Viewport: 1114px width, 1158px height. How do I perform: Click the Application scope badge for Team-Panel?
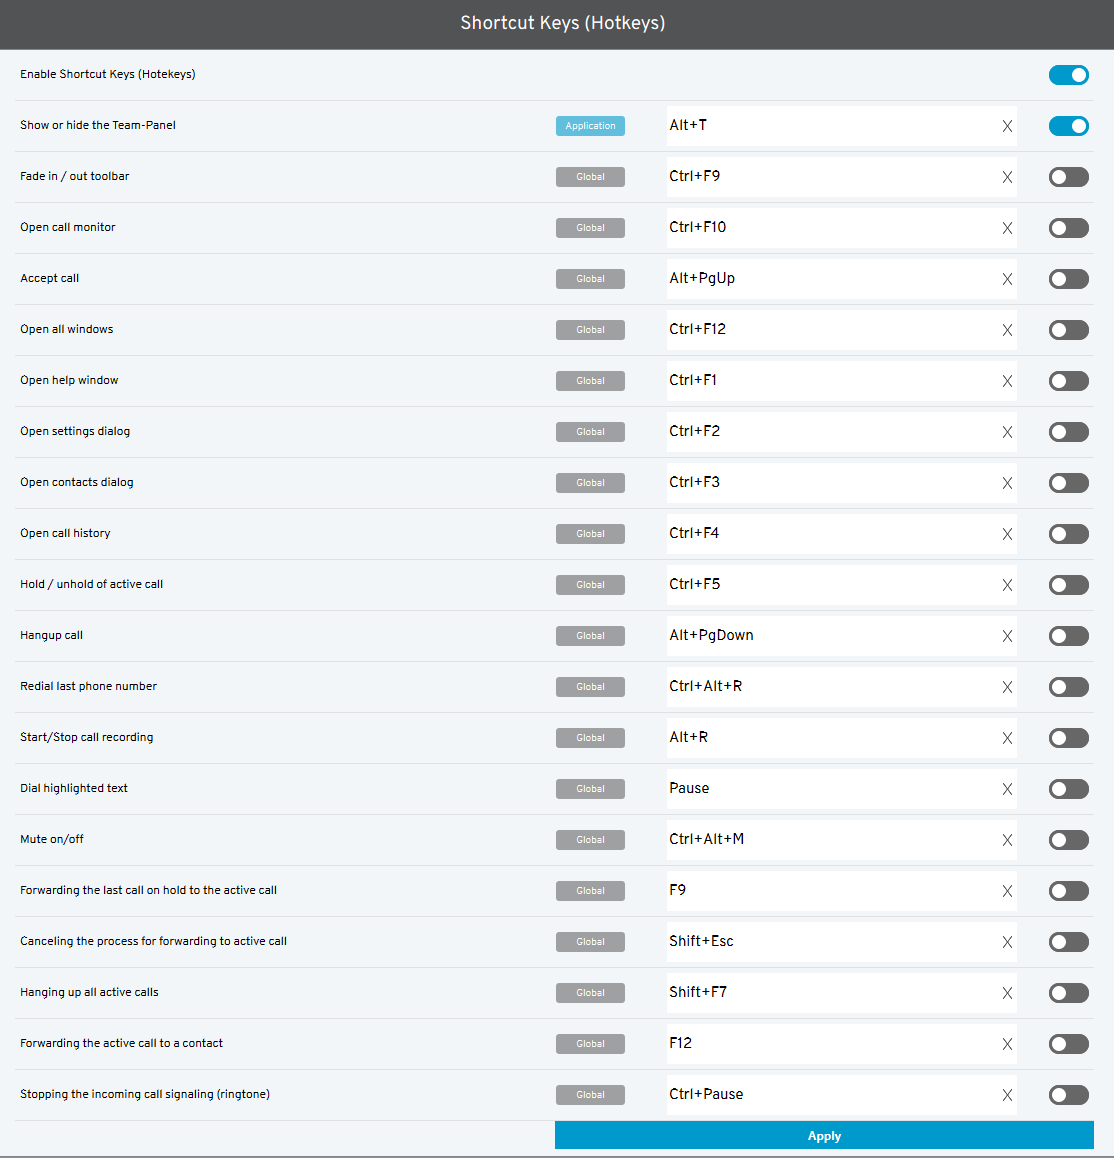(590, 126)
